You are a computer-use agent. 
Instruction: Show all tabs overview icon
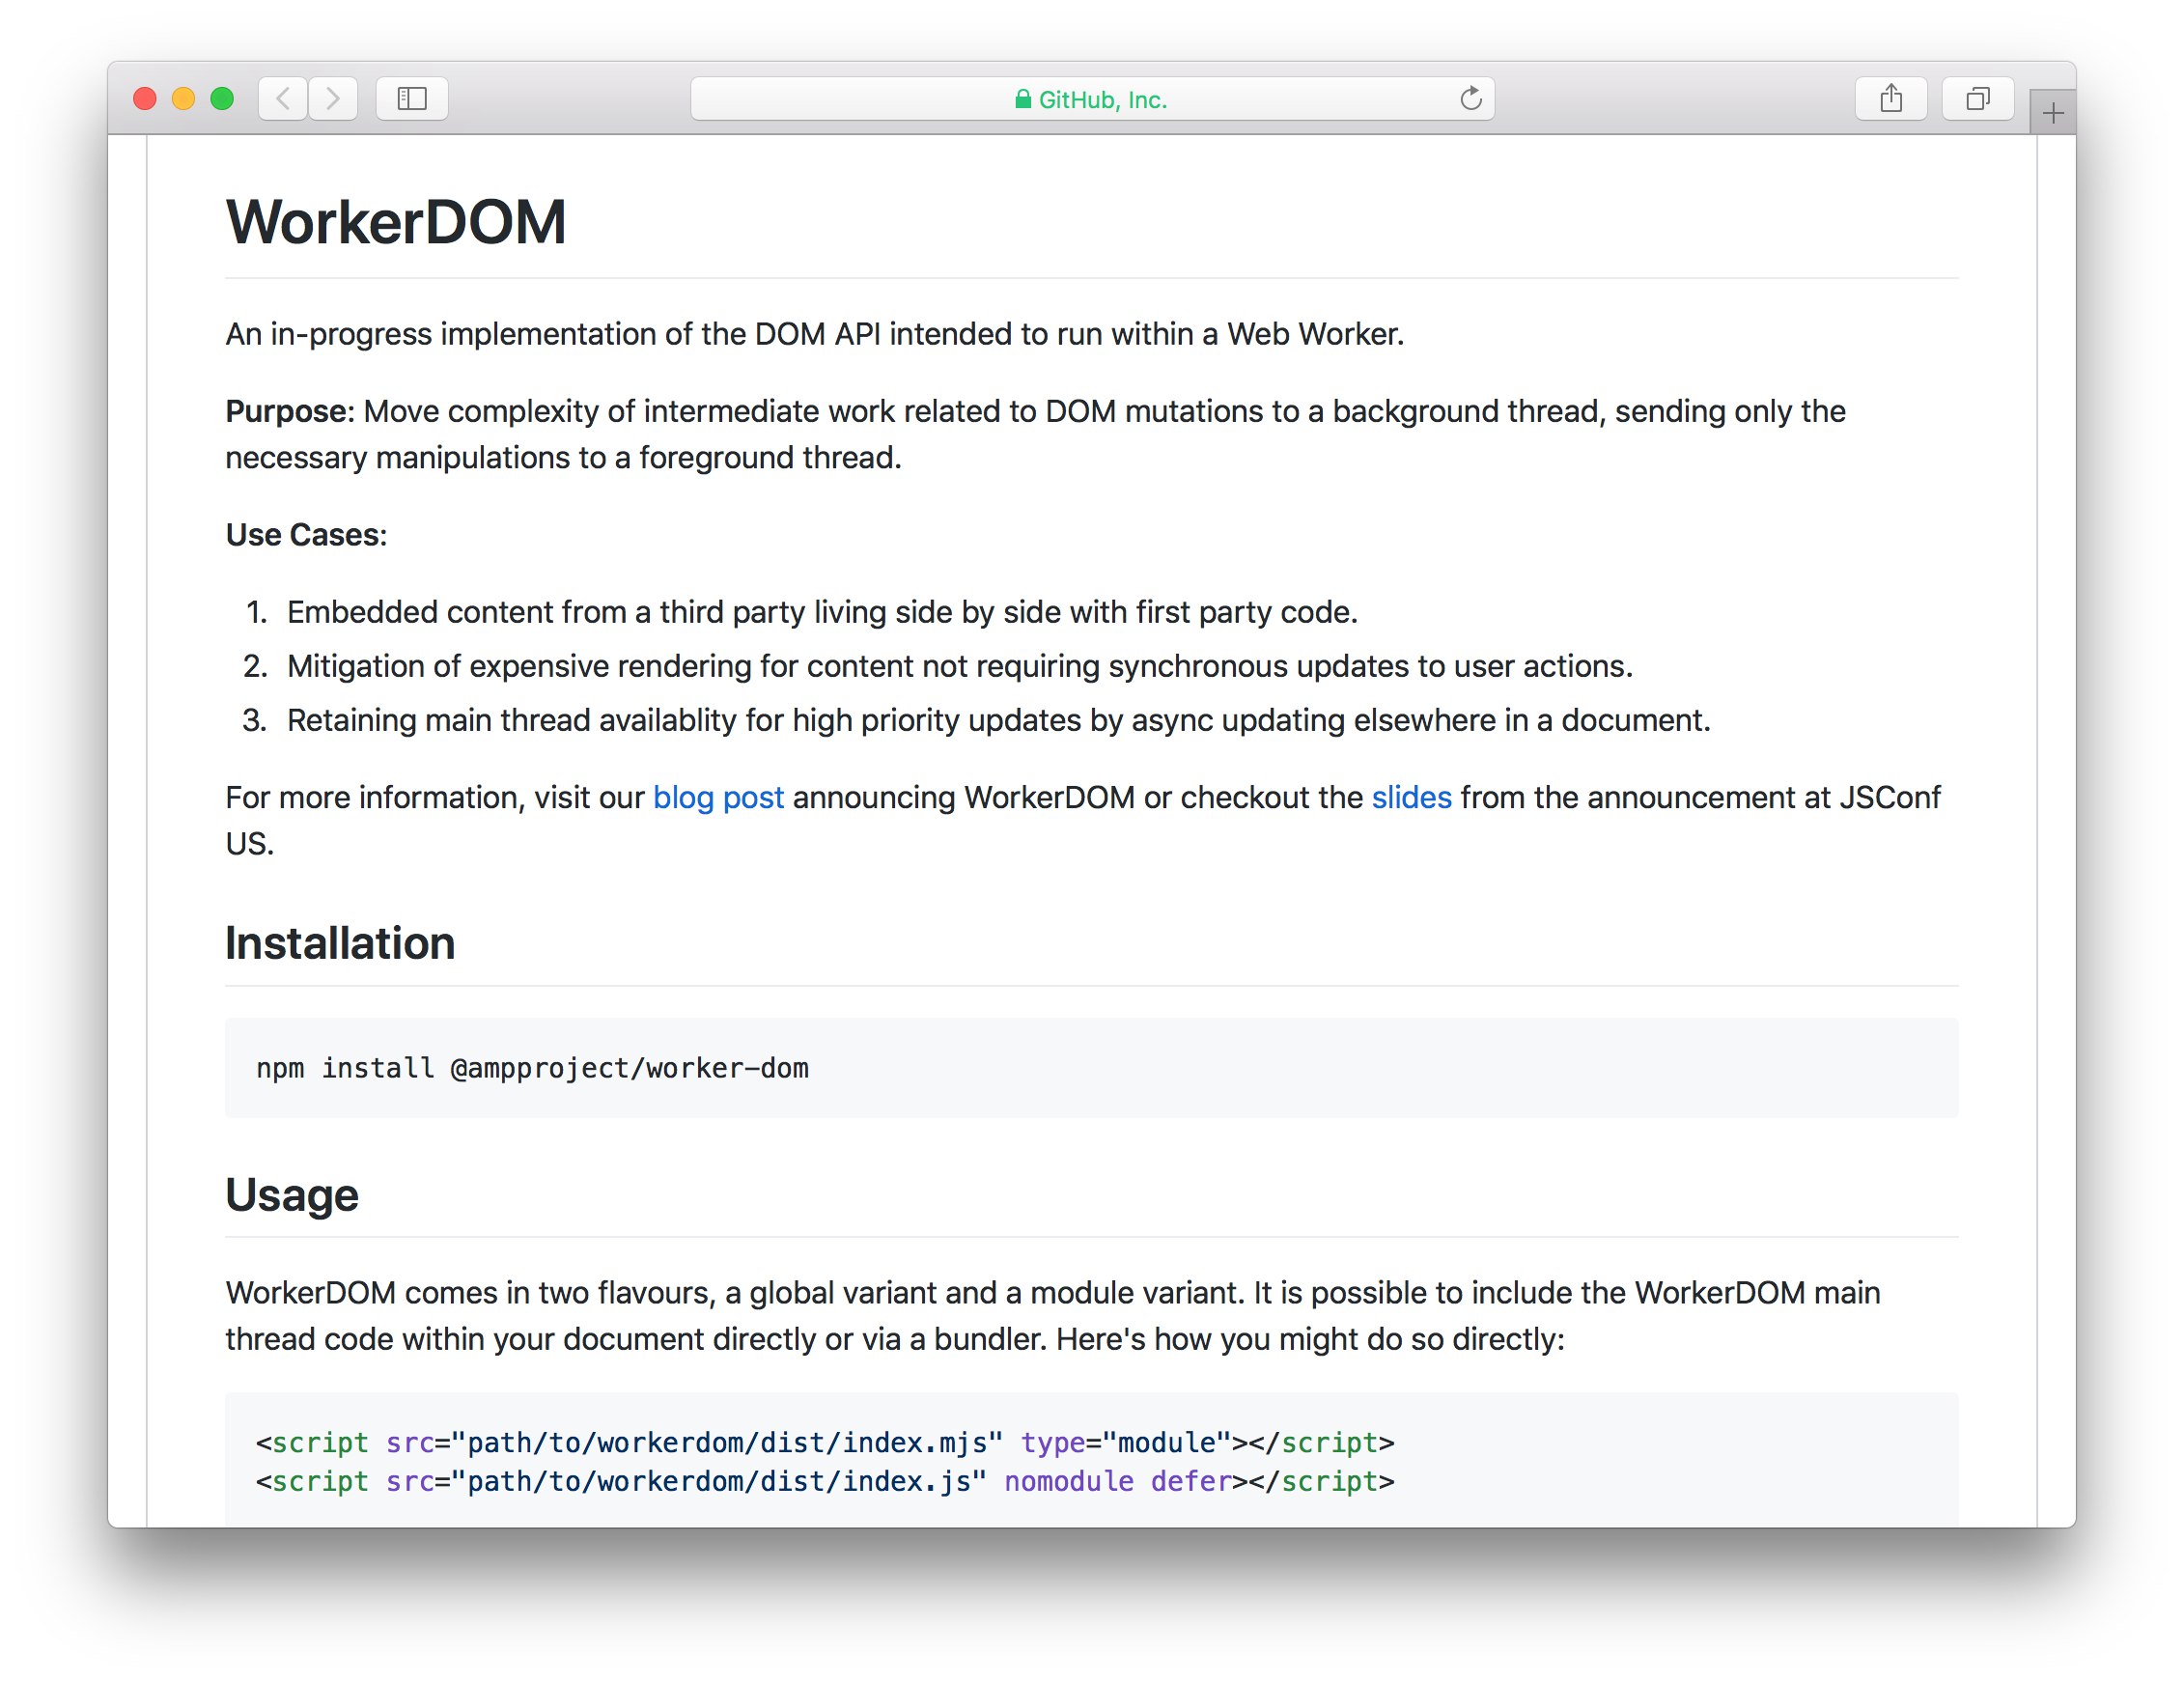(x=1977, y=98)
